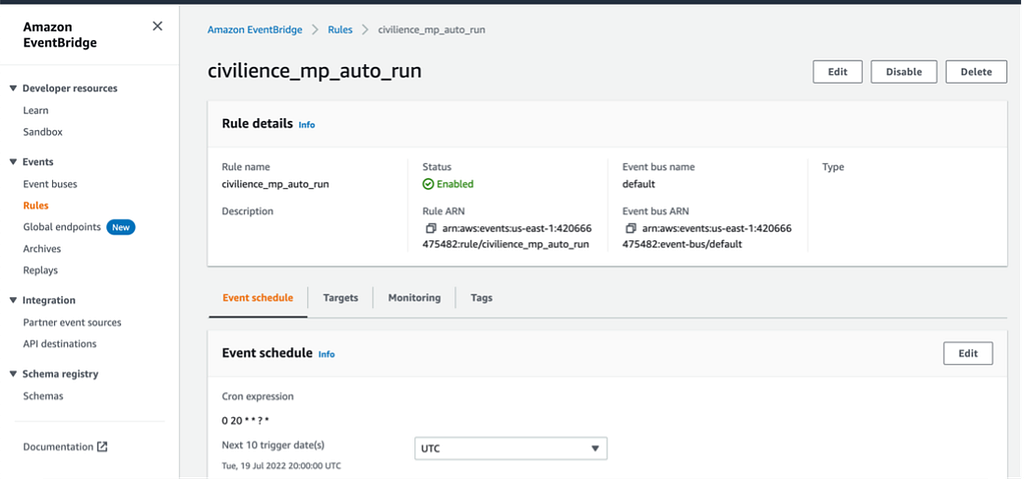This screenshot has width=1024, height=483.
Task: Copy the Event bus ARN
Action: pos(630,229)
